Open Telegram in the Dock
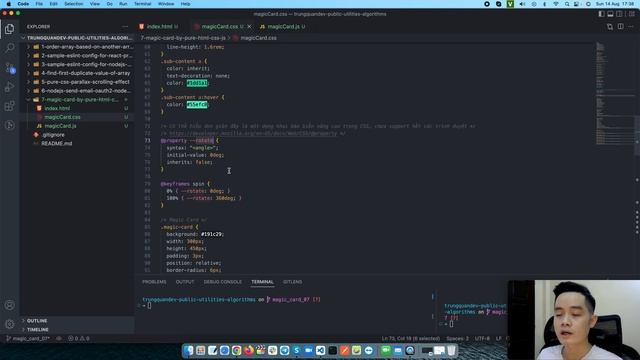640x360 pixels. coord(284,350)
